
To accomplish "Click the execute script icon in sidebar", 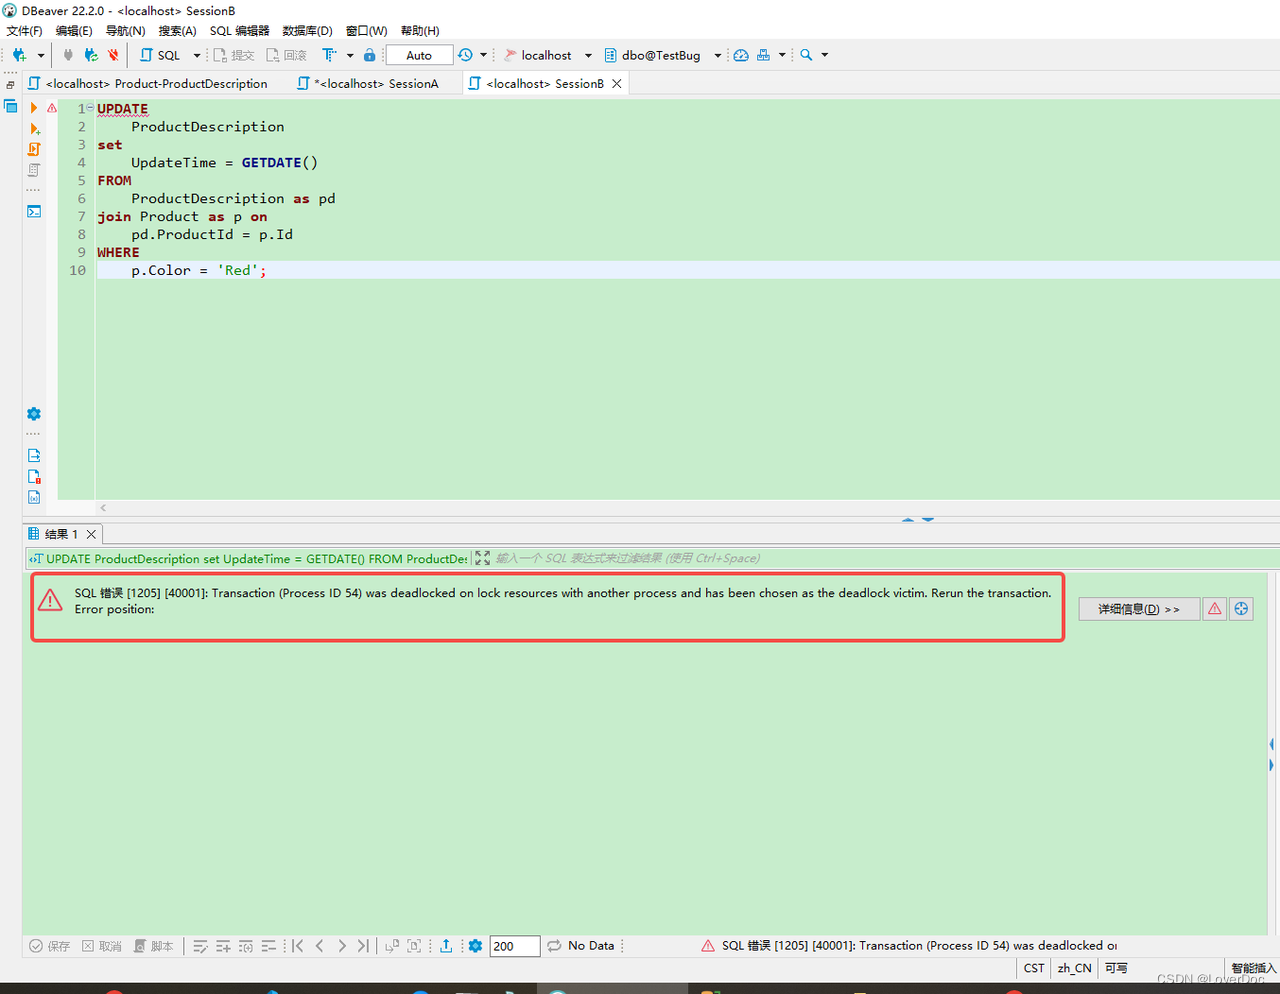I will [x=34, y=149].
